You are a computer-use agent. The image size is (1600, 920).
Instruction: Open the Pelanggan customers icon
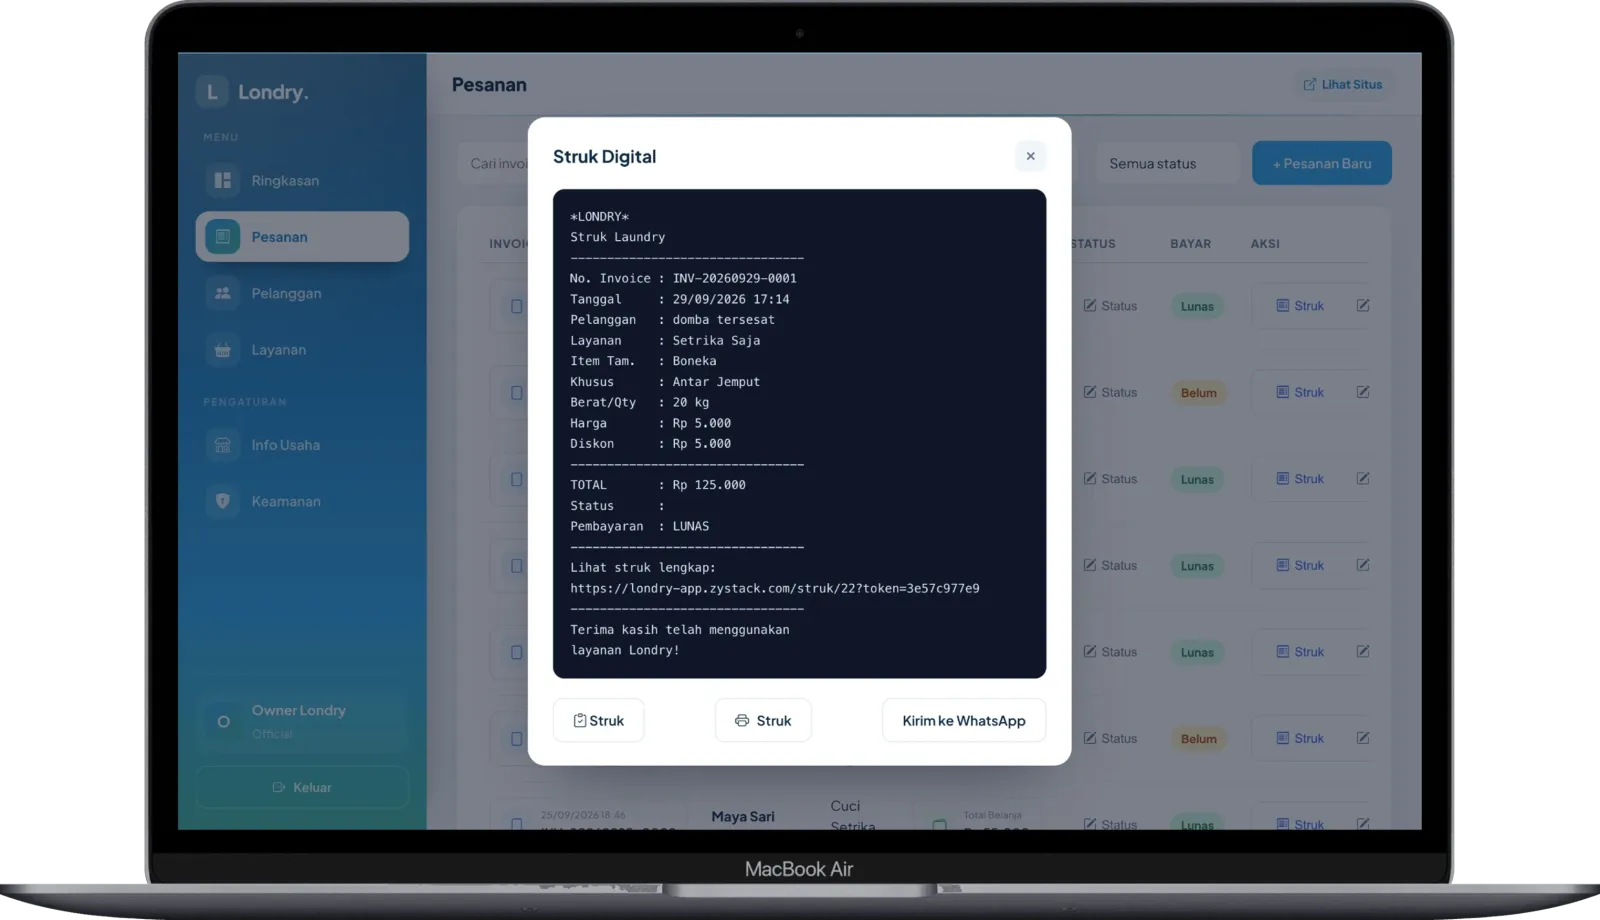223,293
